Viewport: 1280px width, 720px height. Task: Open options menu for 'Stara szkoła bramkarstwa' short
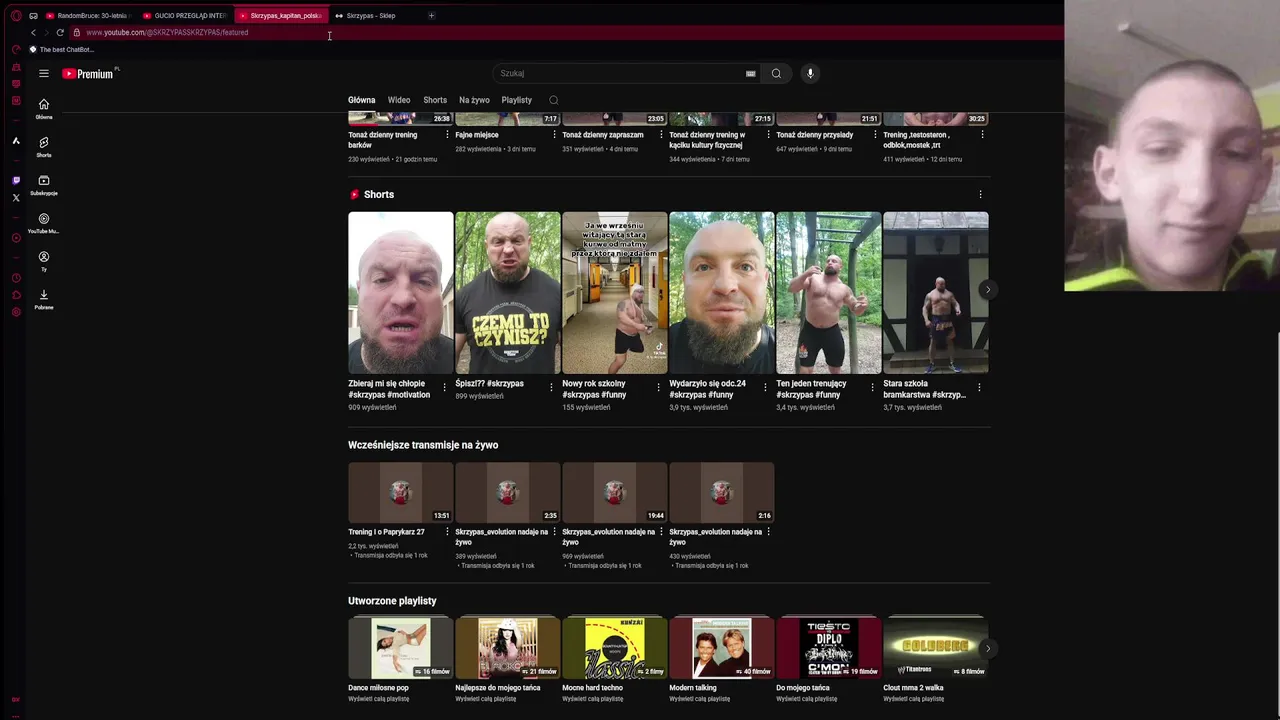(979, 388)
